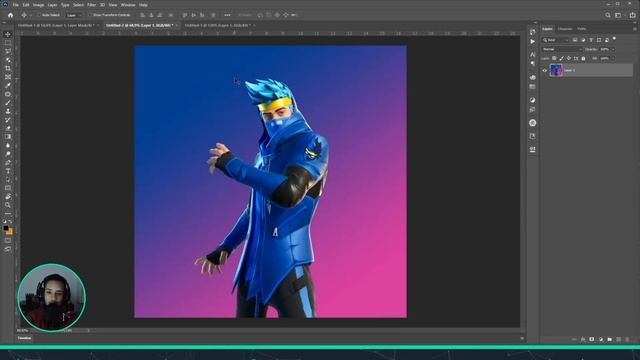Select the Dodge tool

(x=8, y=154)
